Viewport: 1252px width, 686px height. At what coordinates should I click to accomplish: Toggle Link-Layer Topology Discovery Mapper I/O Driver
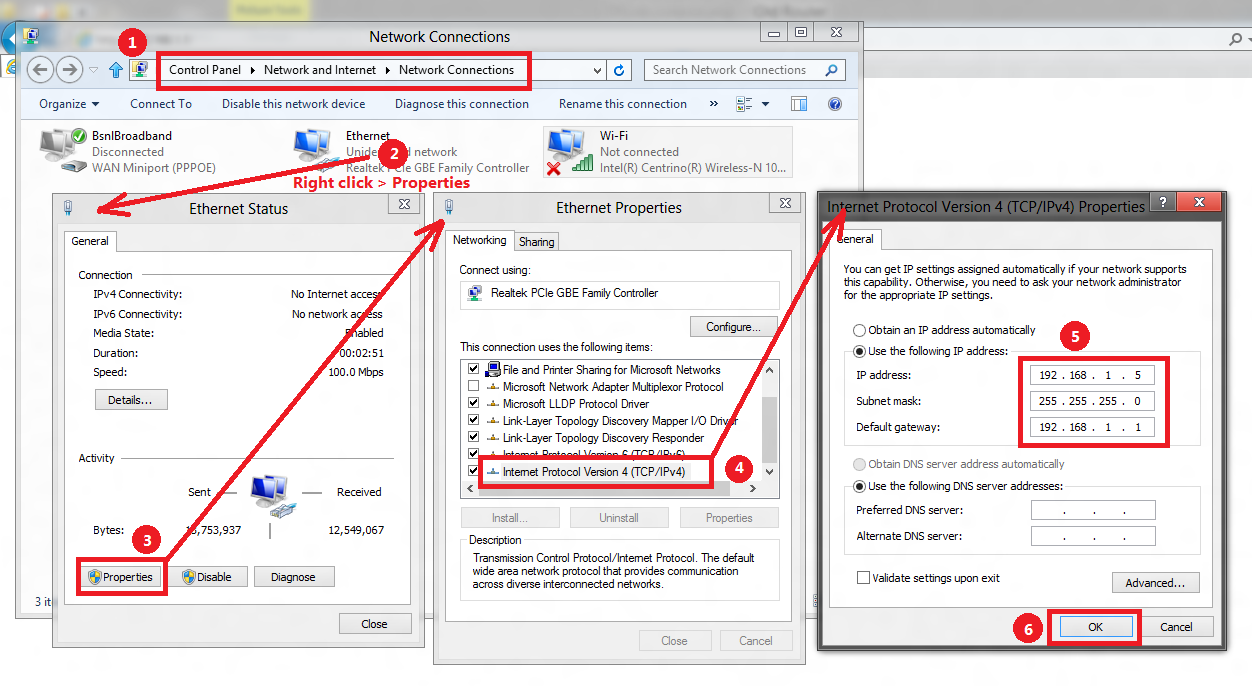474,421
